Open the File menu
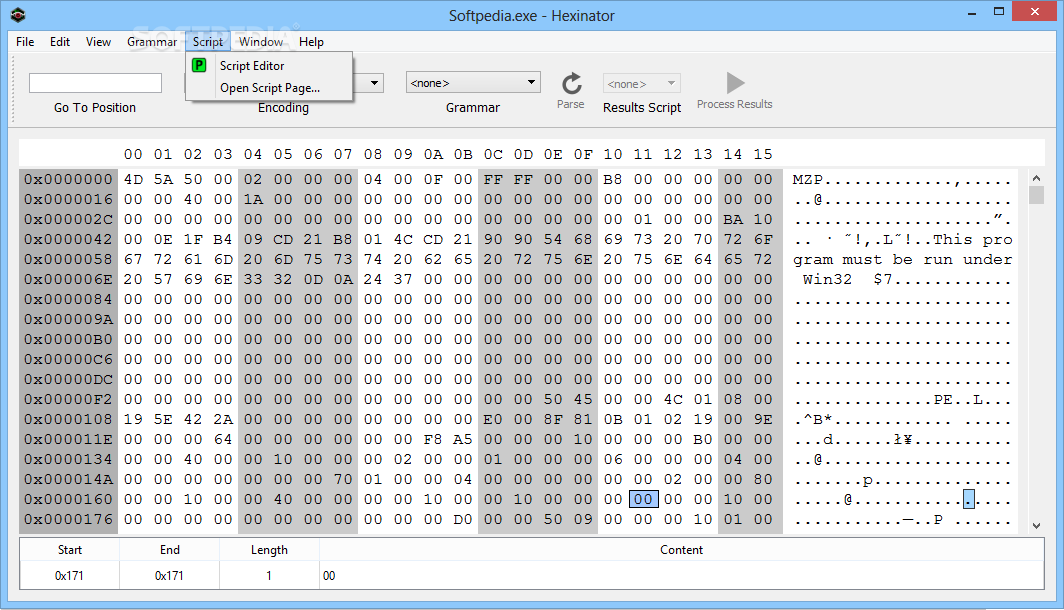This screenshot has width=1064, height=610. 25,41
